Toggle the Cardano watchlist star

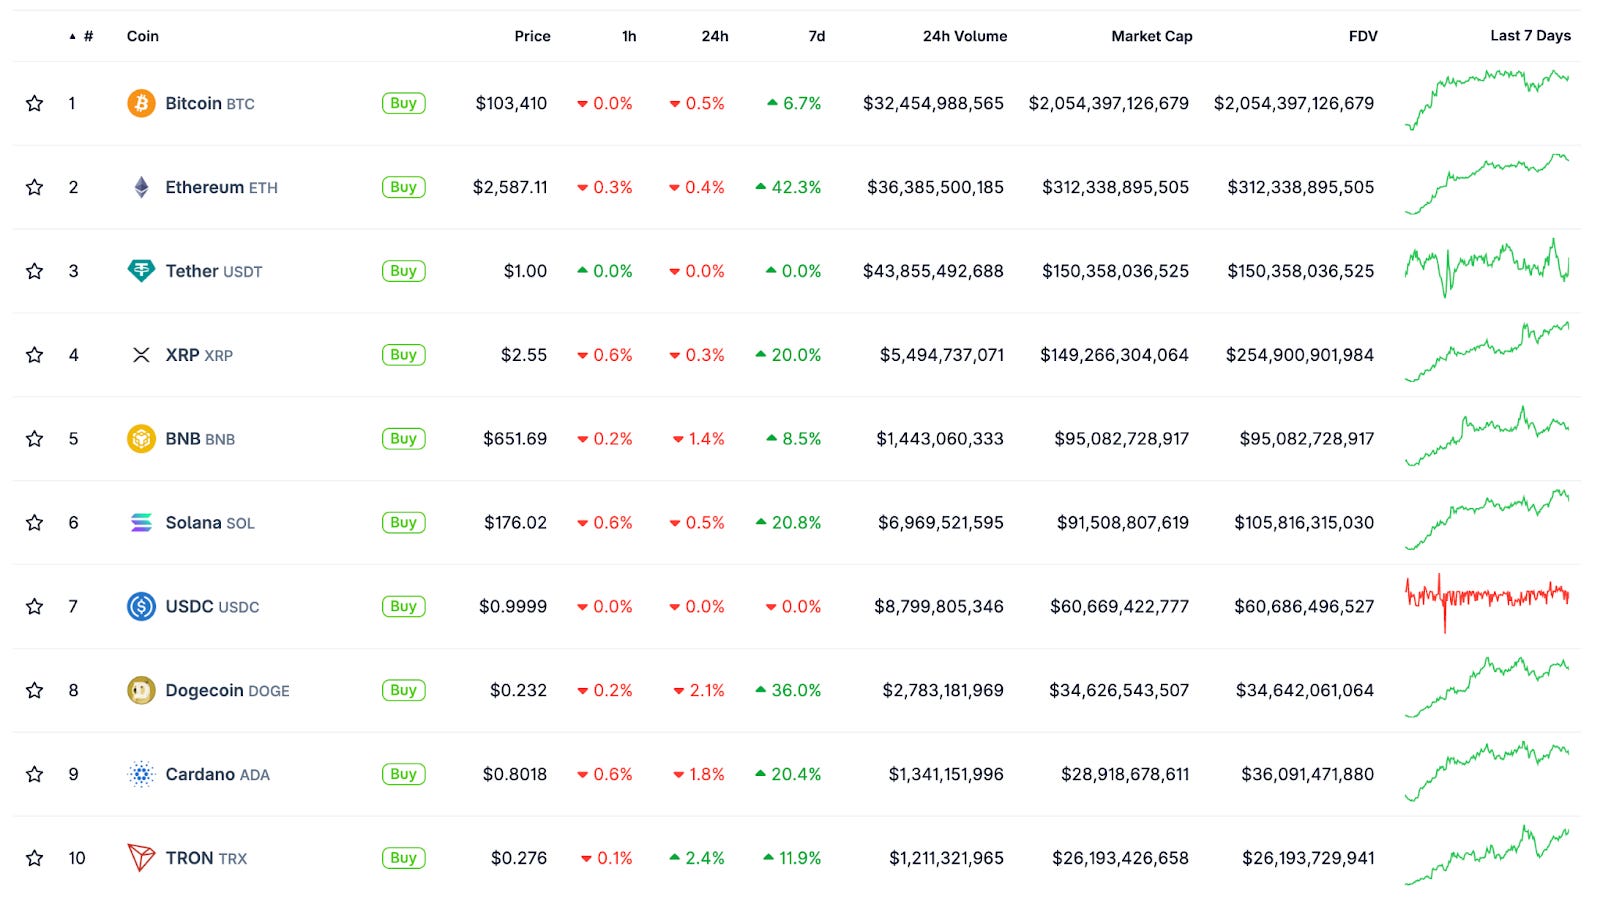[x=35, y=774]
